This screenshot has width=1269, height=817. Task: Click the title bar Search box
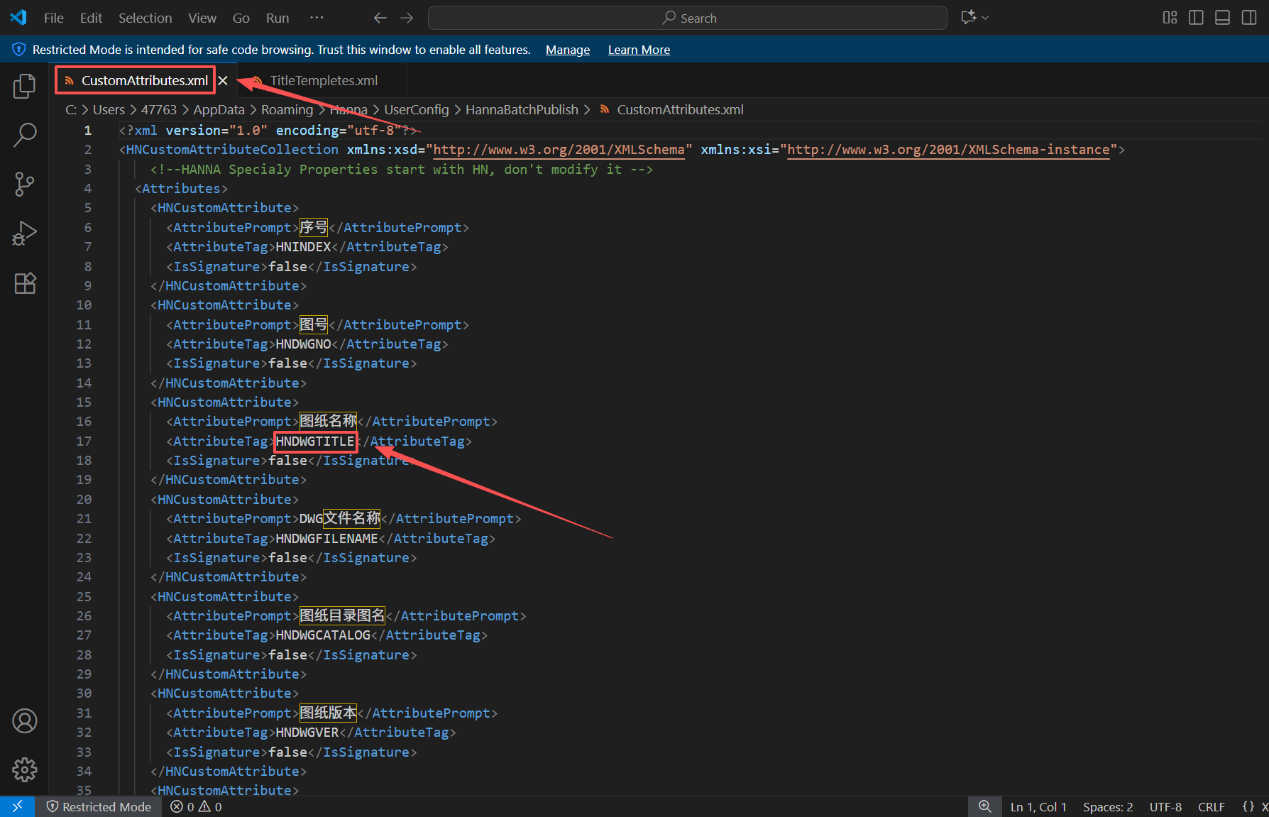click(688, 18)
